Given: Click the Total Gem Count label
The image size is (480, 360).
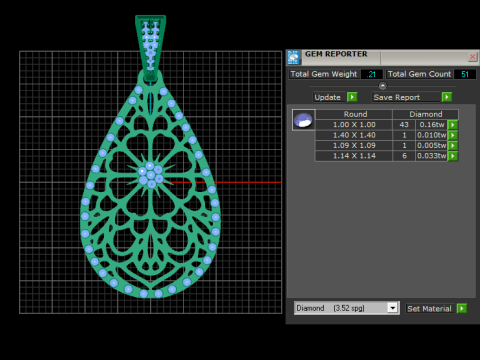Looking at the screenshot, I should click(419, 74).
